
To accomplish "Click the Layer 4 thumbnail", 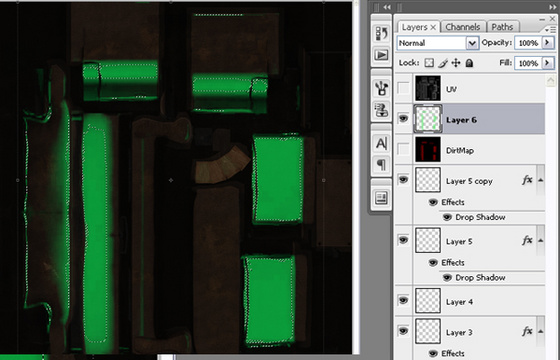I will (x=428, y=301).
